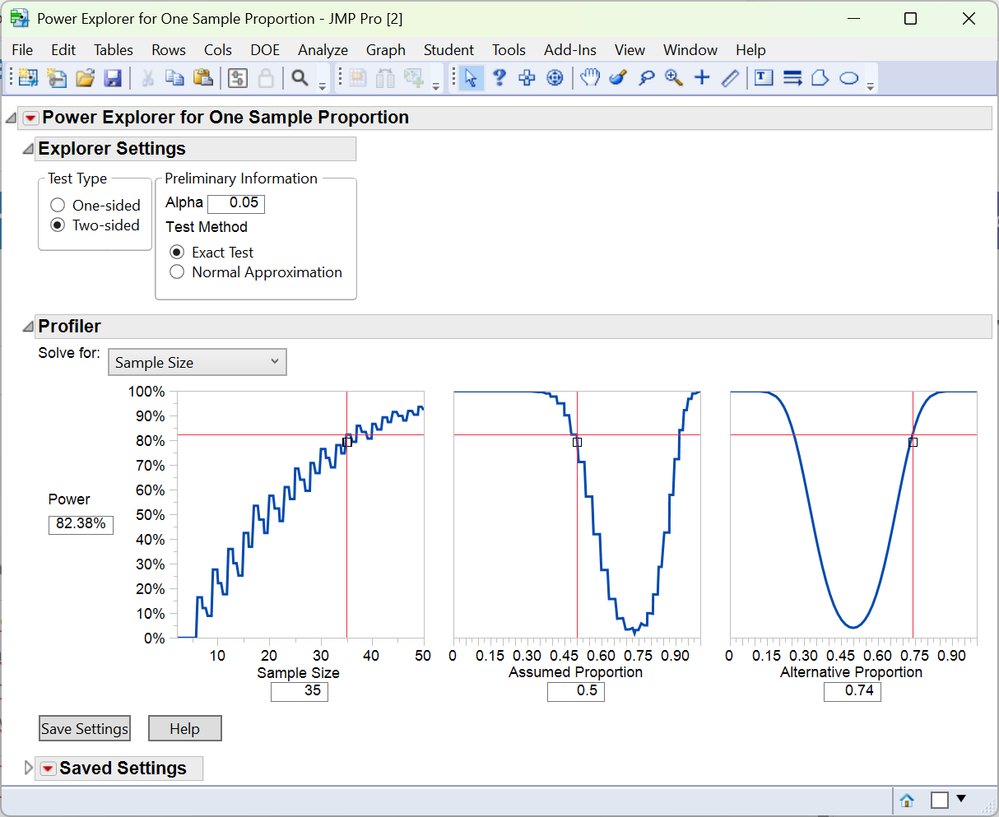Image resolution: width=999 pixels, height=817 pixels.
Task: Collapse the Profiler section
Action: coord(28,327)
